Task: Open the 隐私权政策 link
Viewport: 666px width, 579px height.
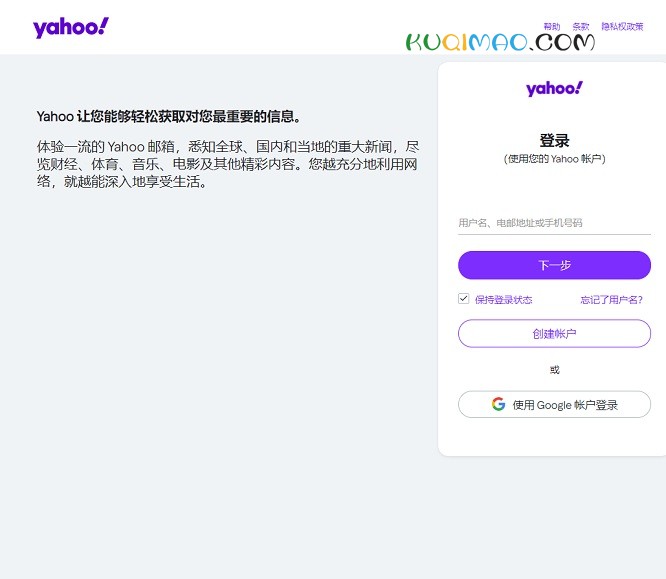Action: (x=622, y=27)
